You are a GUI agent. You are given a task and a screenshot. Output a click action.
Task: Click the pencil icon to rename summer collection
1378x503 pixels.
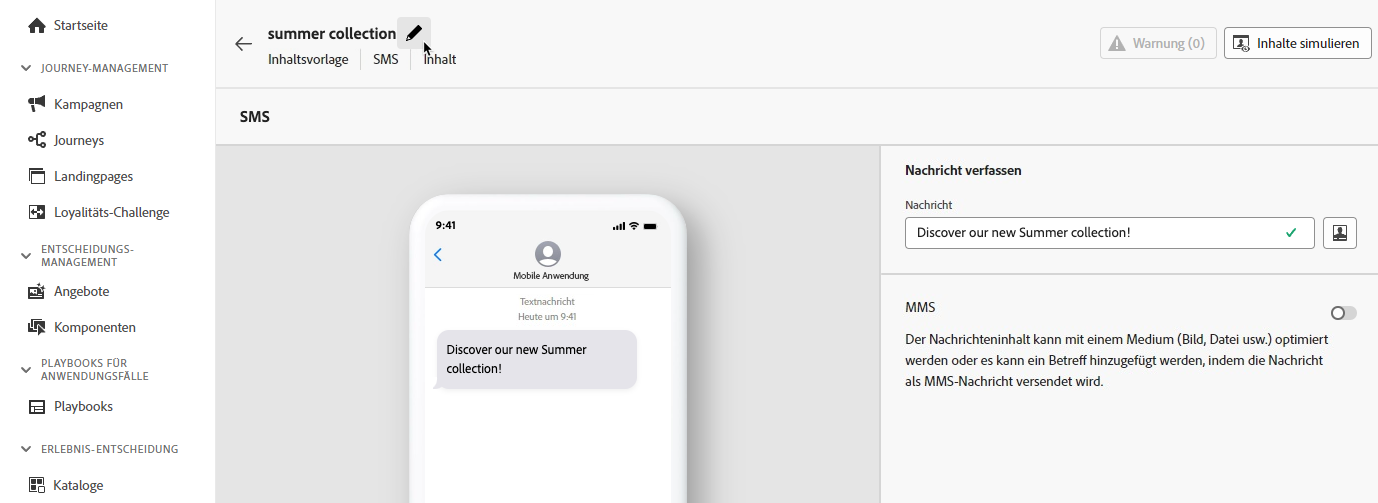coord(414,33)
